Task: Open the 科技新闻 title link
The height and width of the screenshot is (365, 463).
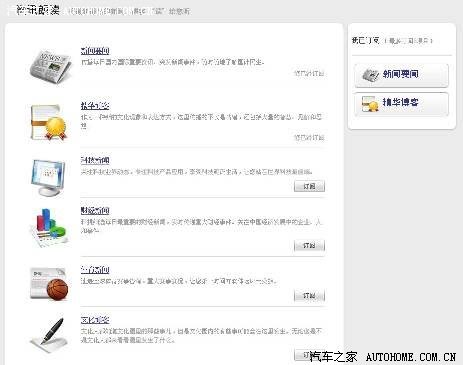Action: click(x=95, y=160)
